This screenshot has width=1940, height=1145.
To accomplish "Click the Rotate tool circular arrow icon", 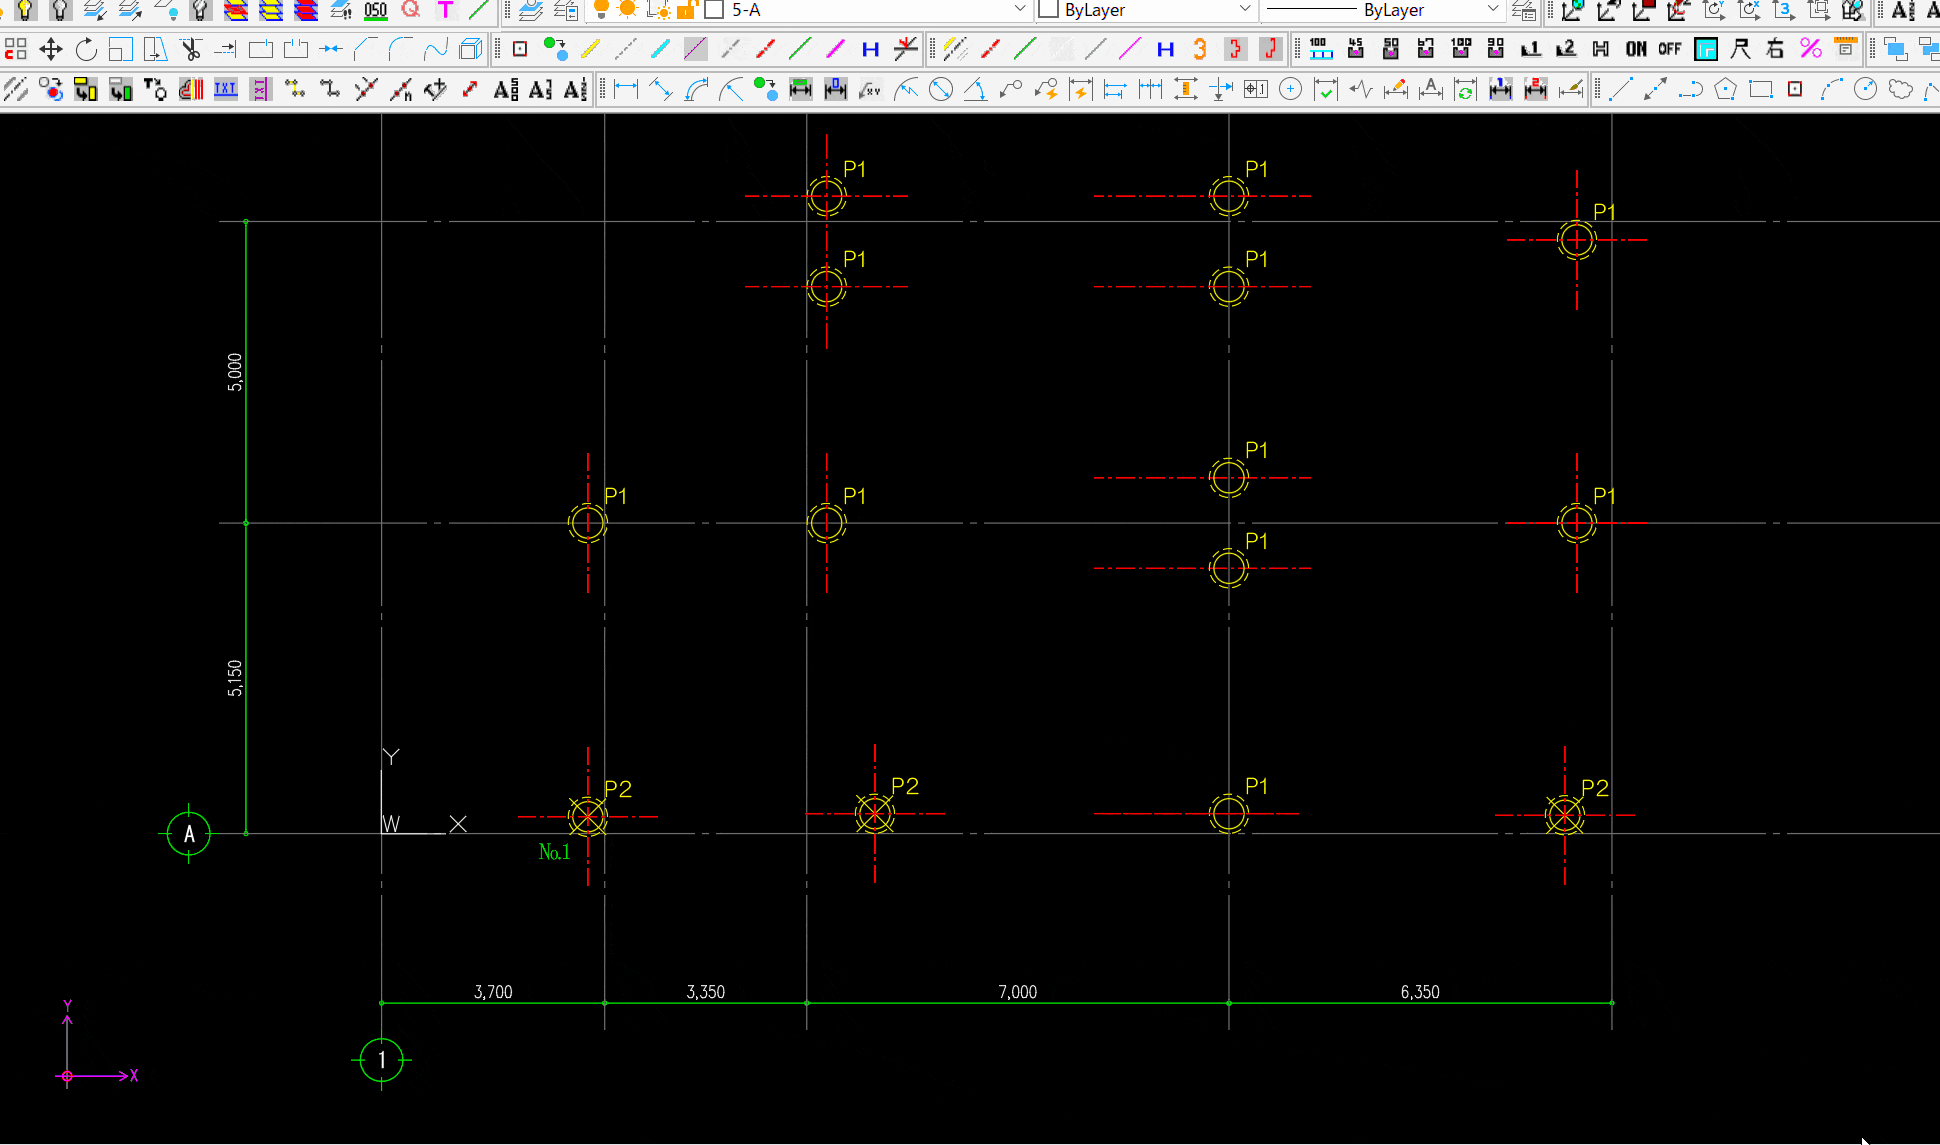I will (86, 49).
